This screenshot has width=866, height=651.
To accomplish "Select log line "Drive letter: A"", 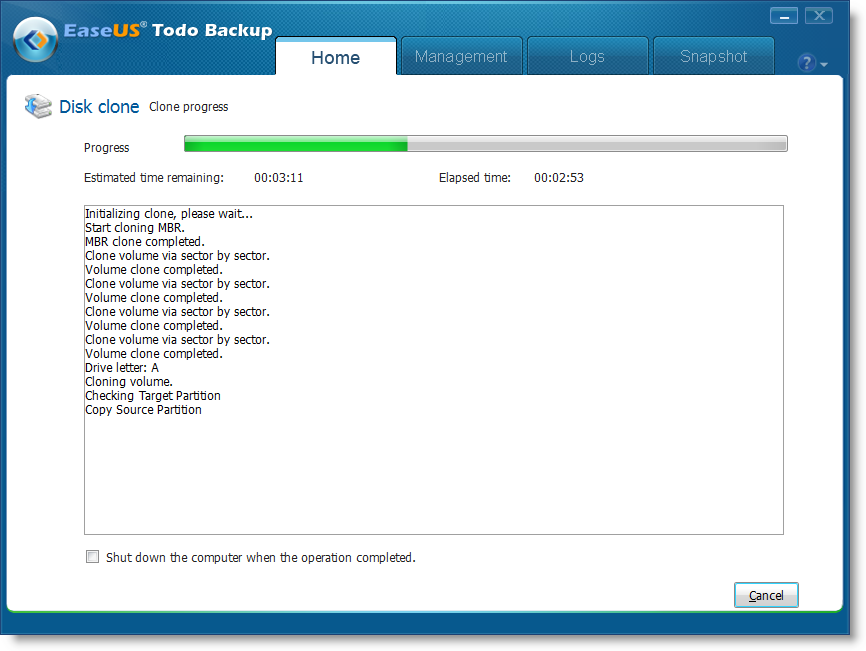I will click(x=122, y=368).
